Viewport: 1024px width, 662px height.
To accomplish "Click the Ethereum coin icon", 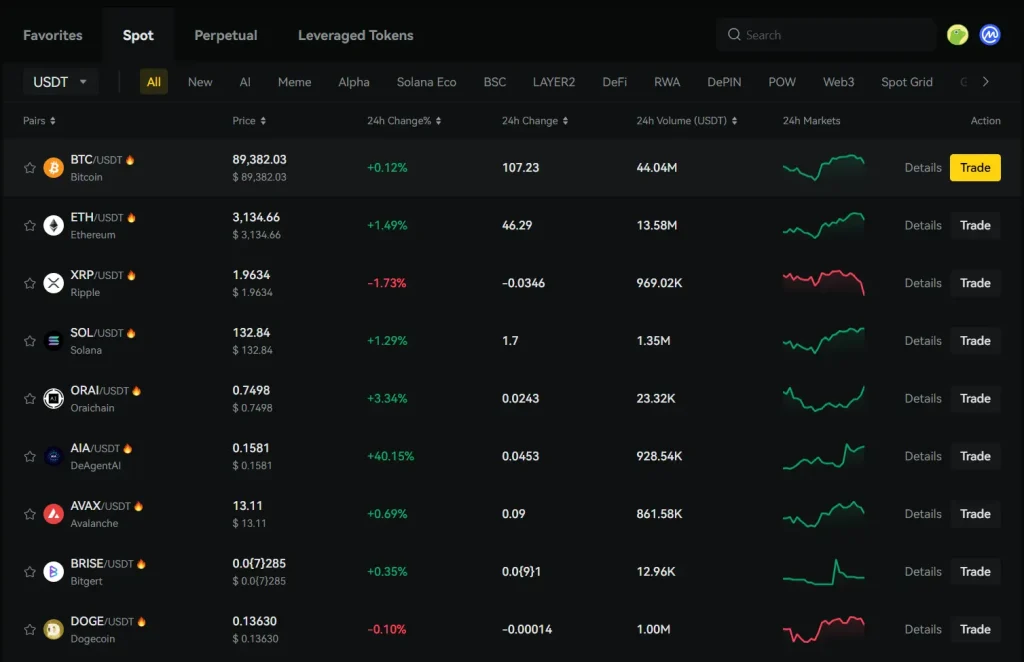I will pos(53,225).
